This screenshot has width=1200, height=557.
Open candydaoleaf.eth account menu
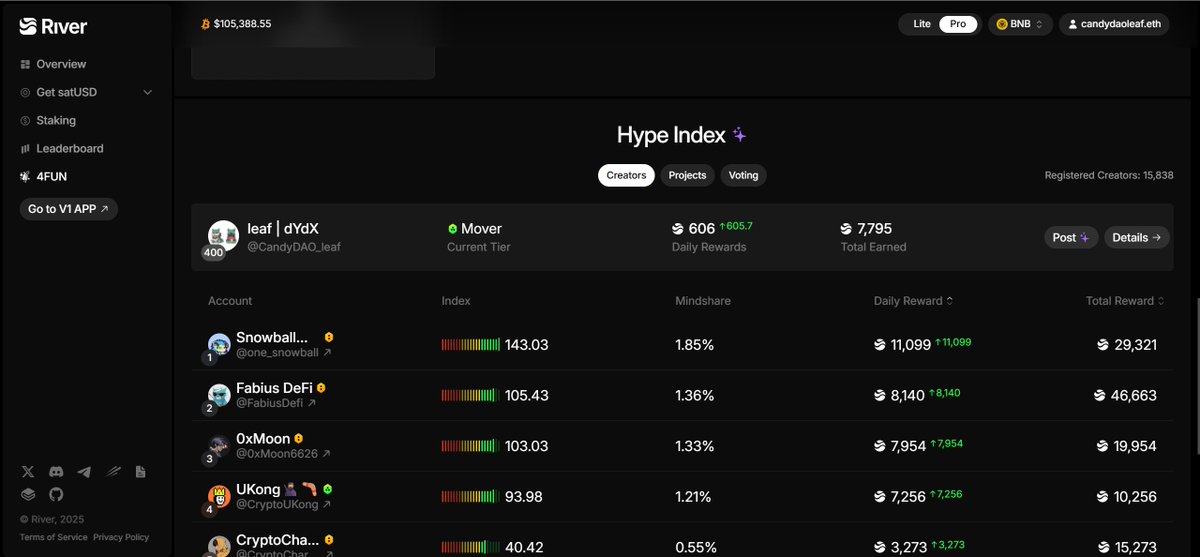pos(1115,24)
